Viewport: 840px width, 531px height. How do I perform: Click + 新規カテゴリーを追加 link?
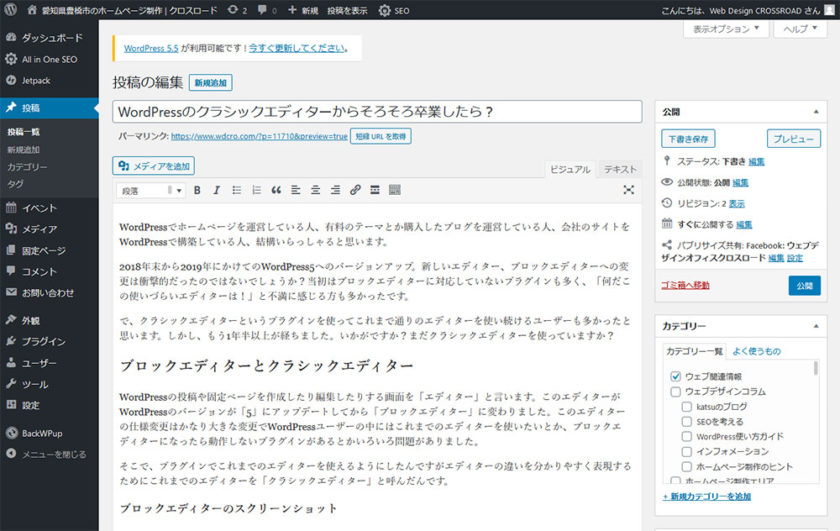click(707, 497)
